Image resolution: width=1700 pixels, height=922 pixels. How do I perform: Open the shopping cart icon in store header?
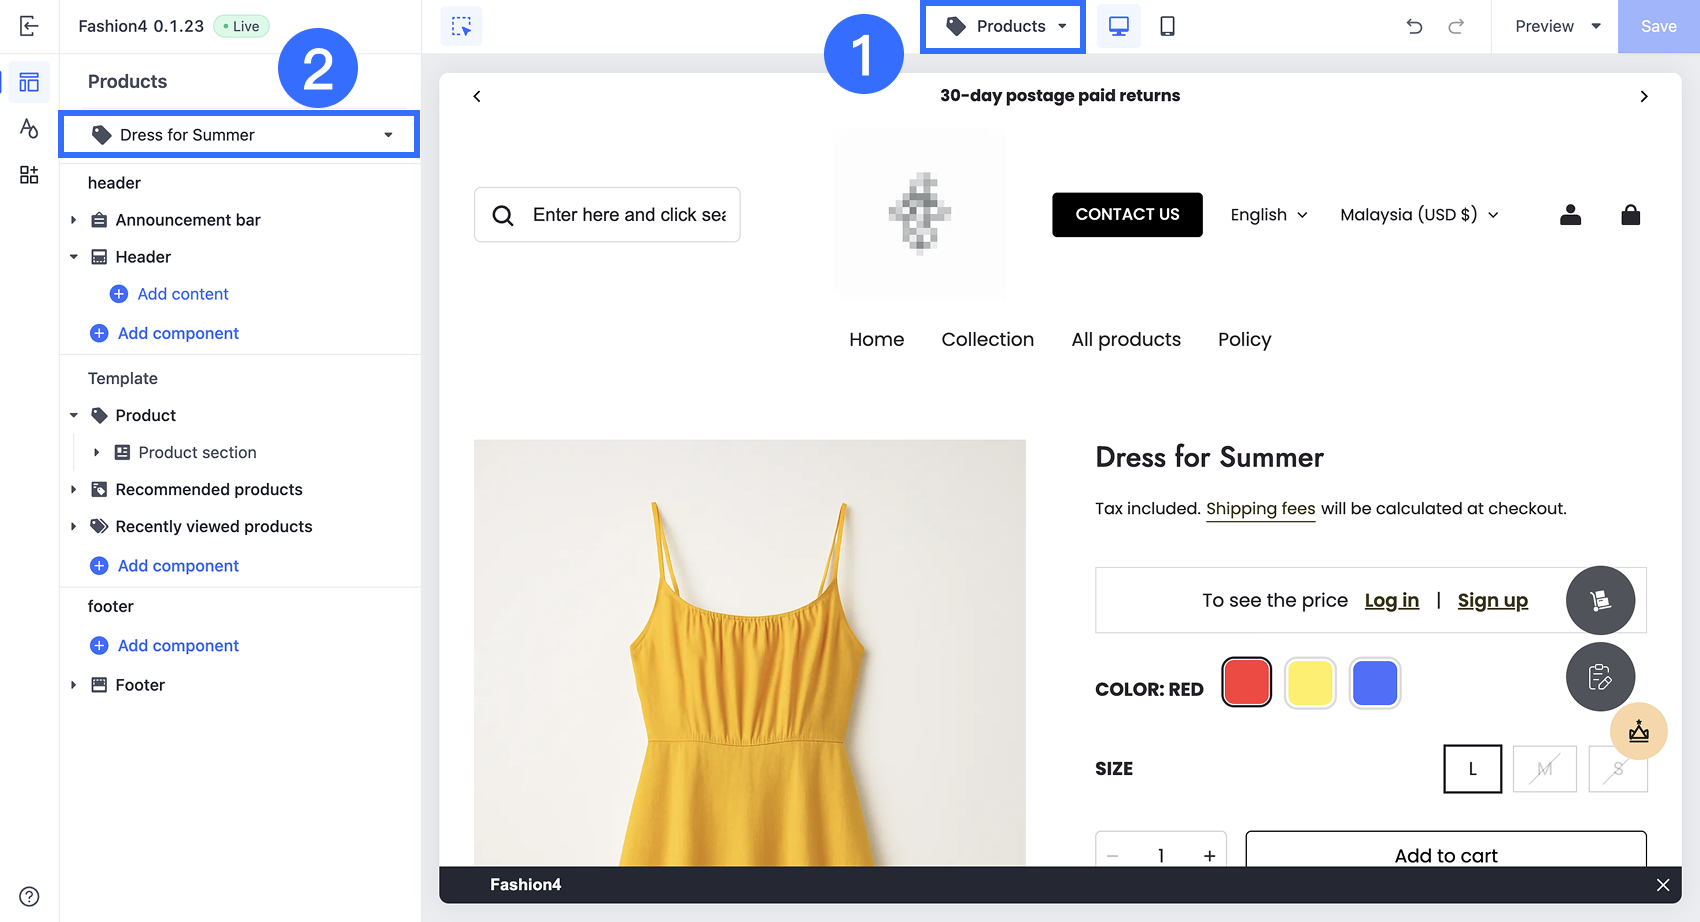coord(1630,214)
